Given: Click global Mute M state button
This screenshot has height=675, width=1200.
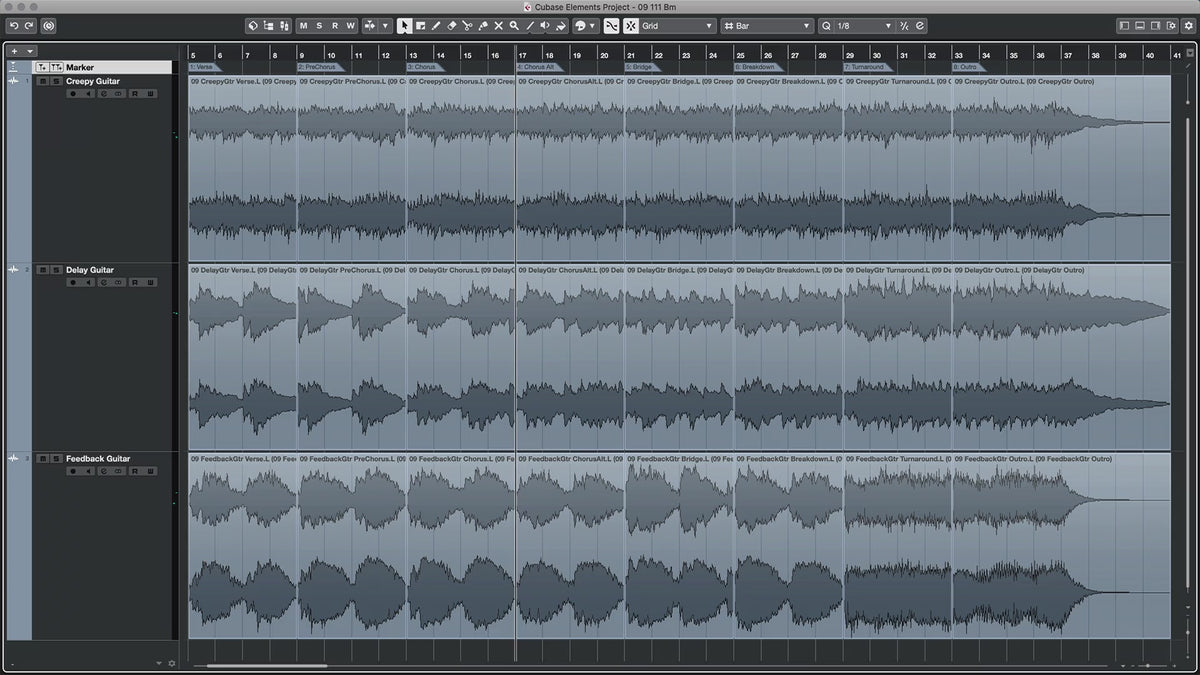Looking at the screenshot, I should tap(303, 26).
